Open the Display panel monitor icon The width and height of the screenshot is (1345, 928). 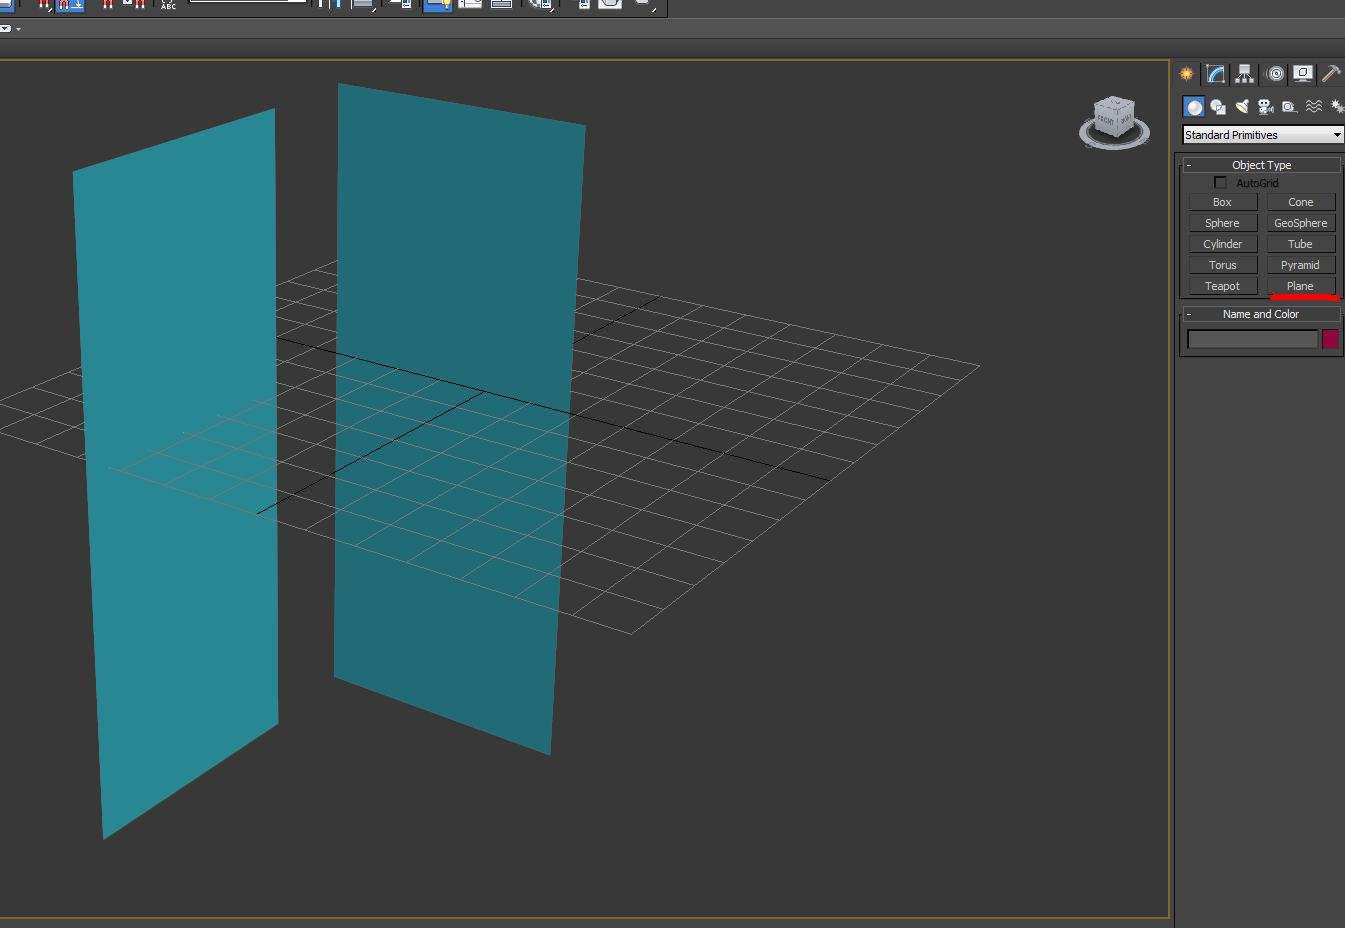[x=1302, y=74]
